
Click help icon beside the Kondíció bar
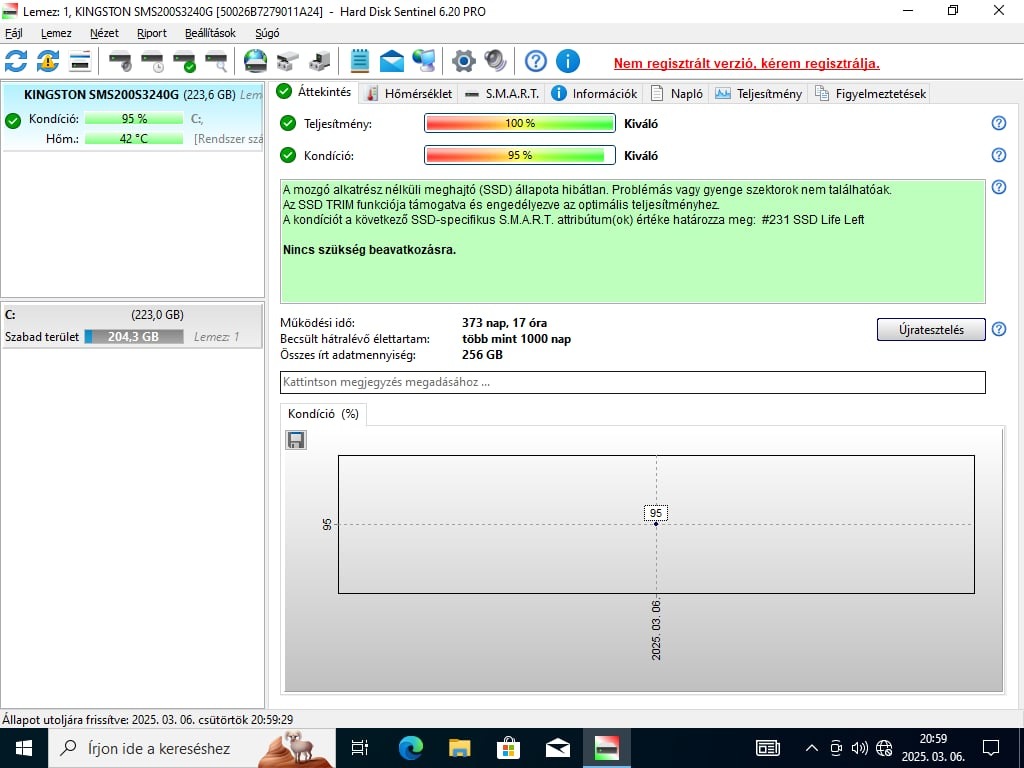click(x=999, y=155)
